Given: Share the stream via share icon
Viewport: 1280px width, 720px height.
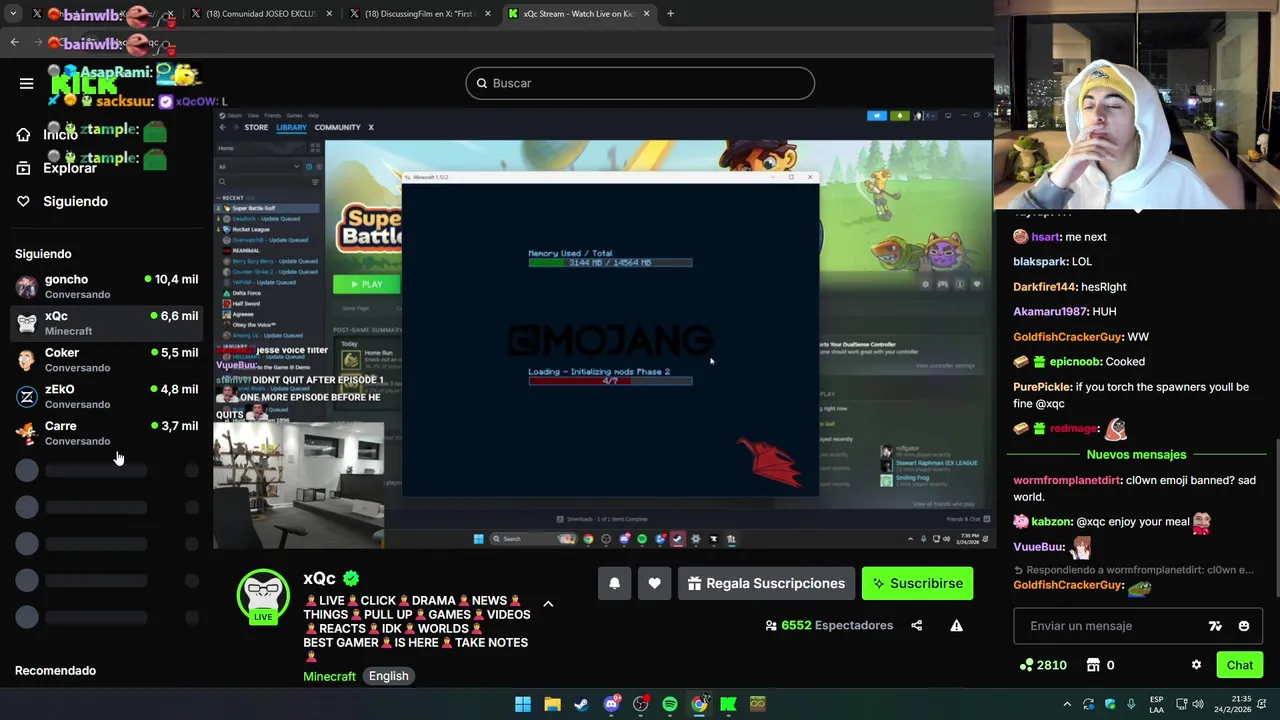Looking at the screenshot, I should (916, 625).
